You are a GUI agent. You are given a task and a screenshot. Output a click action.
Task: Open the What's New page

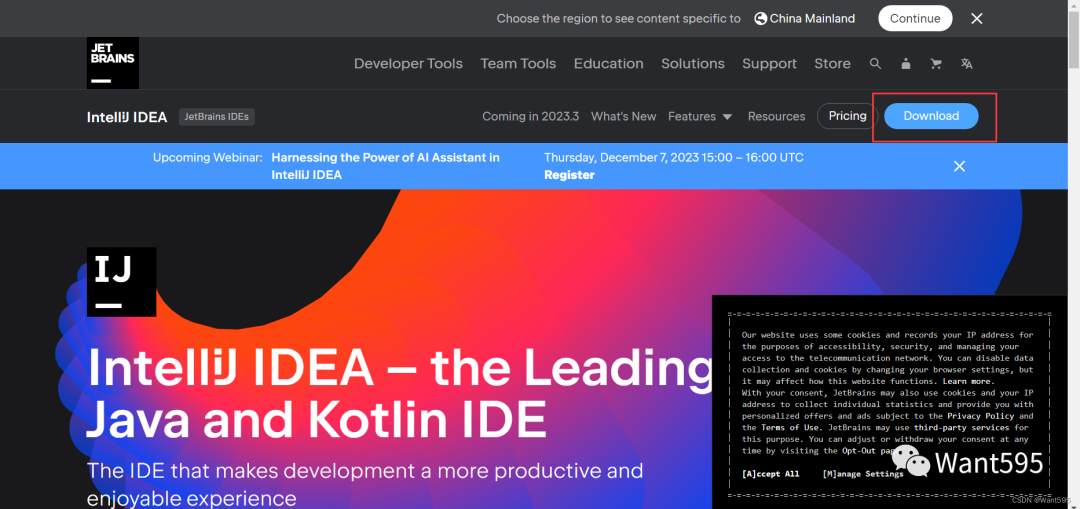[x=623, y=116]
